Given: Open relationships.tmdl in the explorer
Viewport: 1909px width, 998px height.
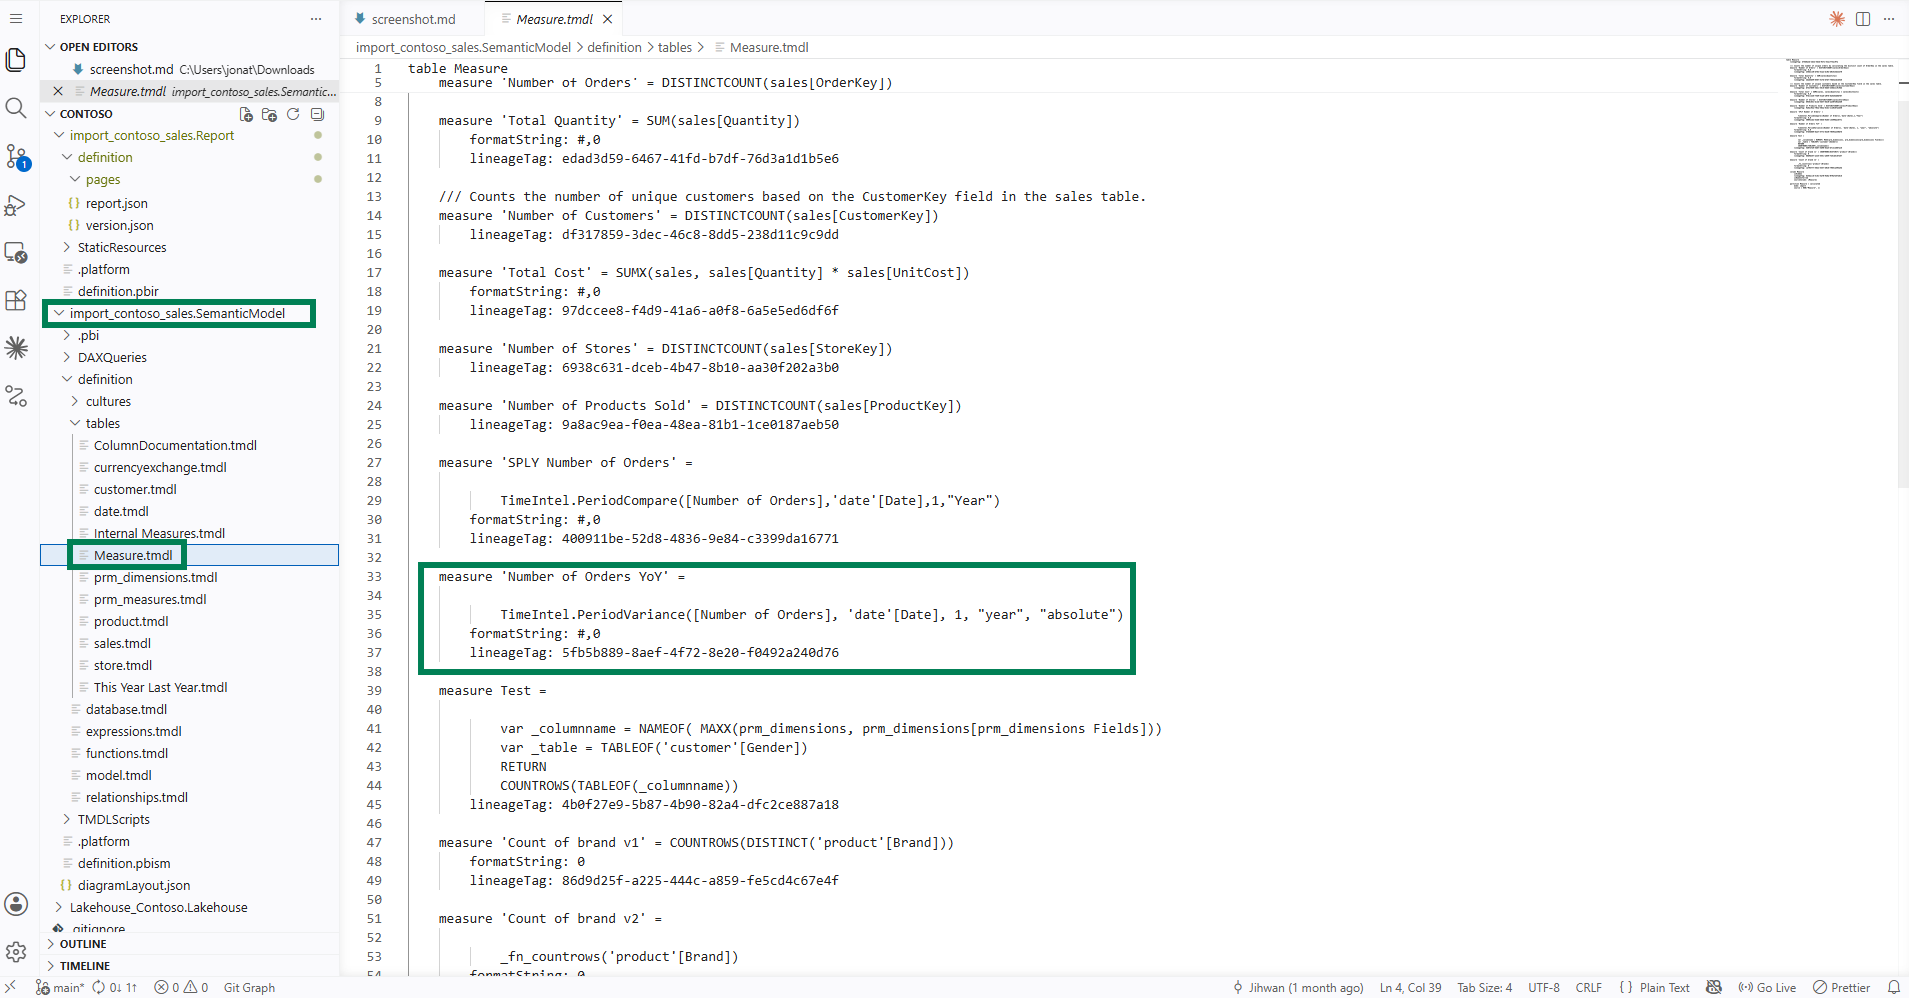Looking at the screenshot, I should tap(136, 797).
